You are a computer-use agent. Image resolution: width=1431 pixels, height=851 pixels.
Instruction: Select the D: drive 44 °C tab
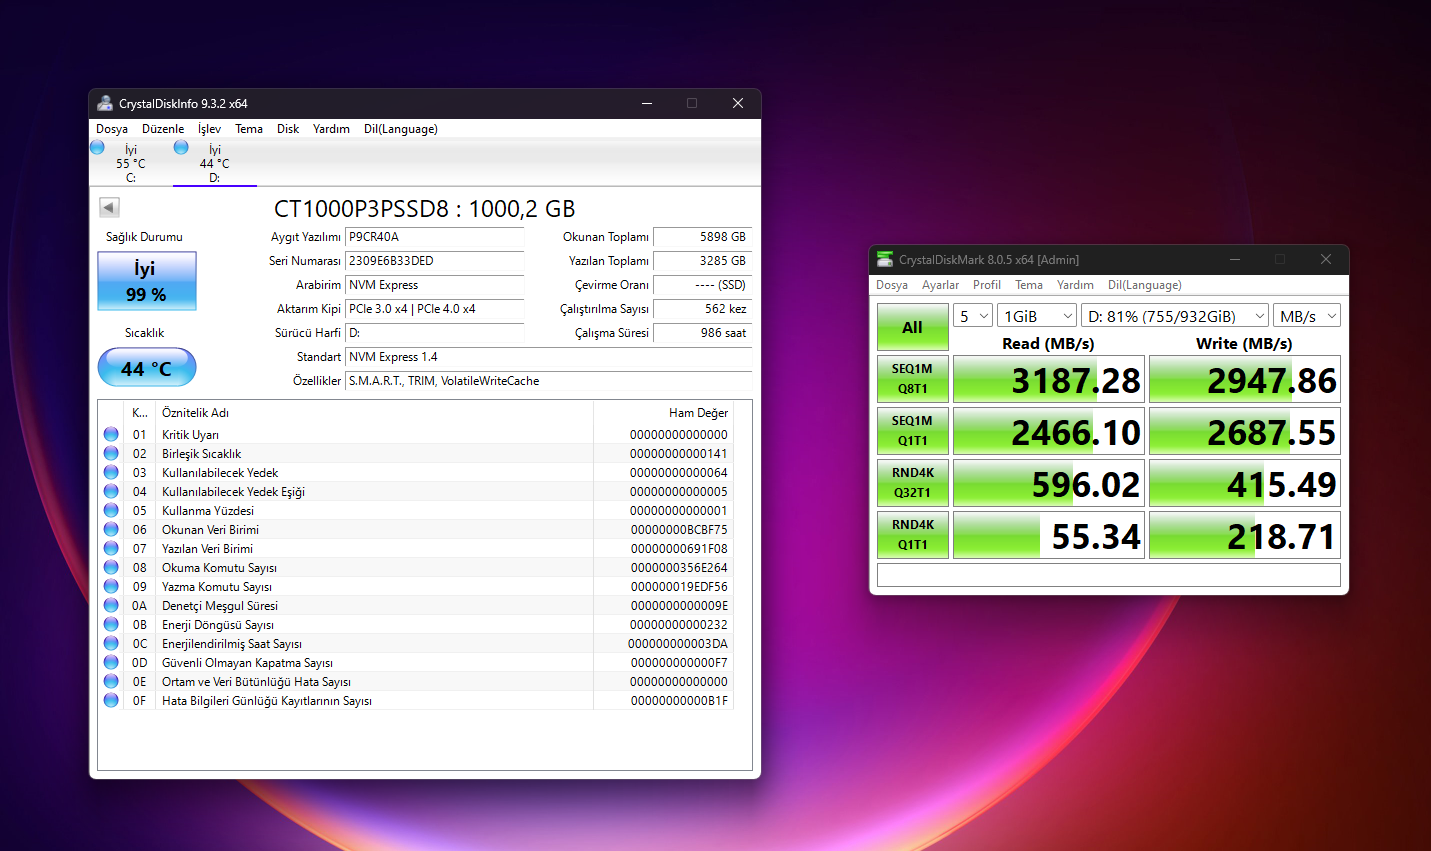tap(215, 163)
